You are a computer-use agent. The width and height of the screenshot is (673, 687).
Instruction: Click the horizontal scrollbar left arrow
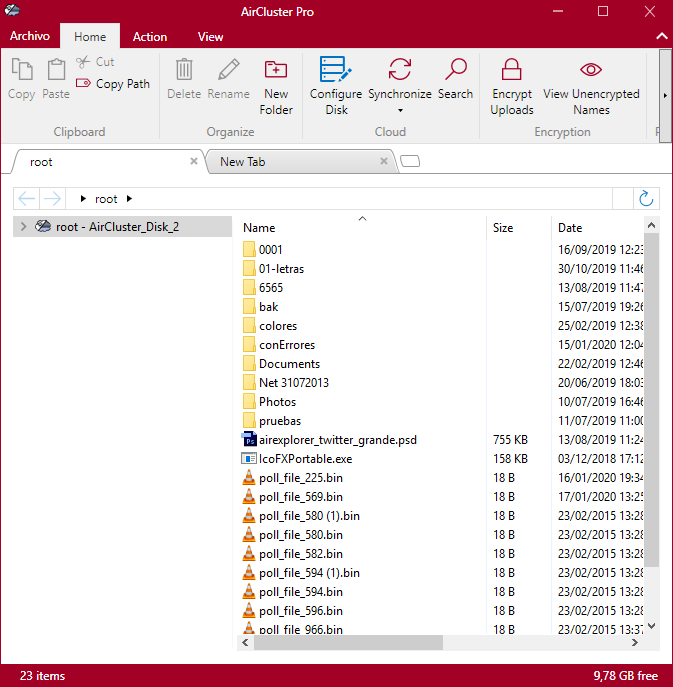click(x=245, y=643)
